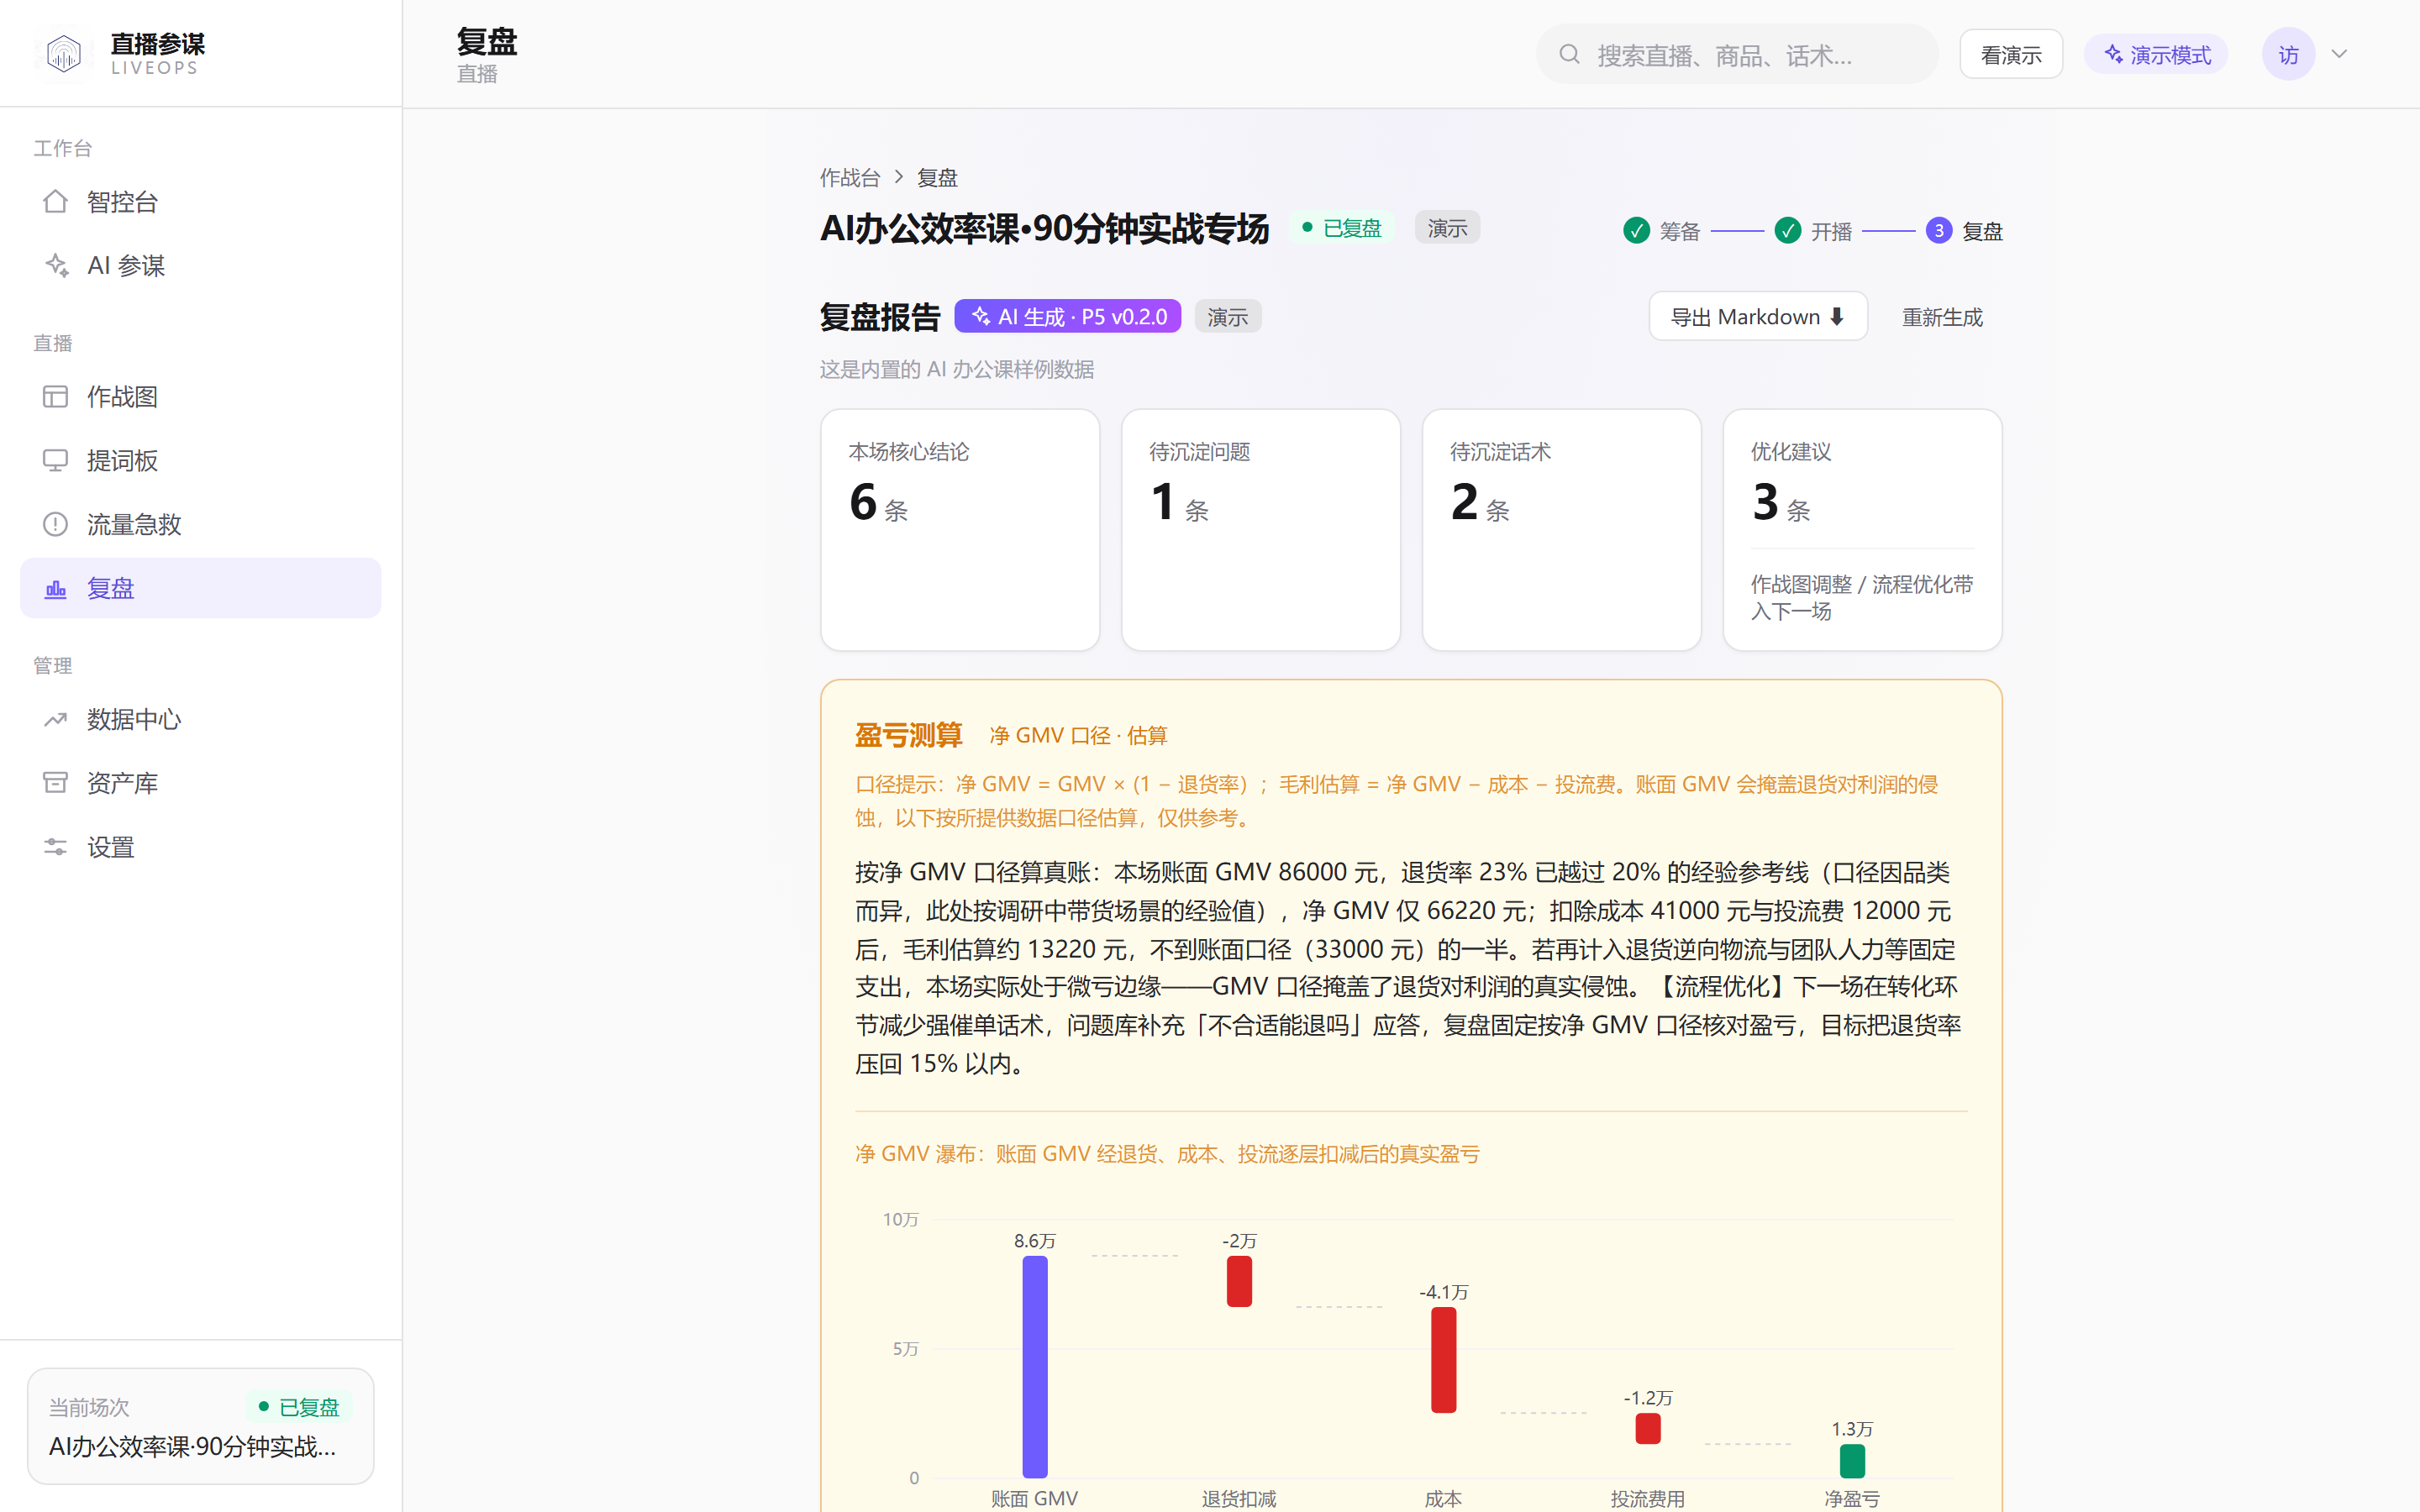Go to 提词板 menu item
The image size is (2420, 1512).
click(x=201, y=461)
